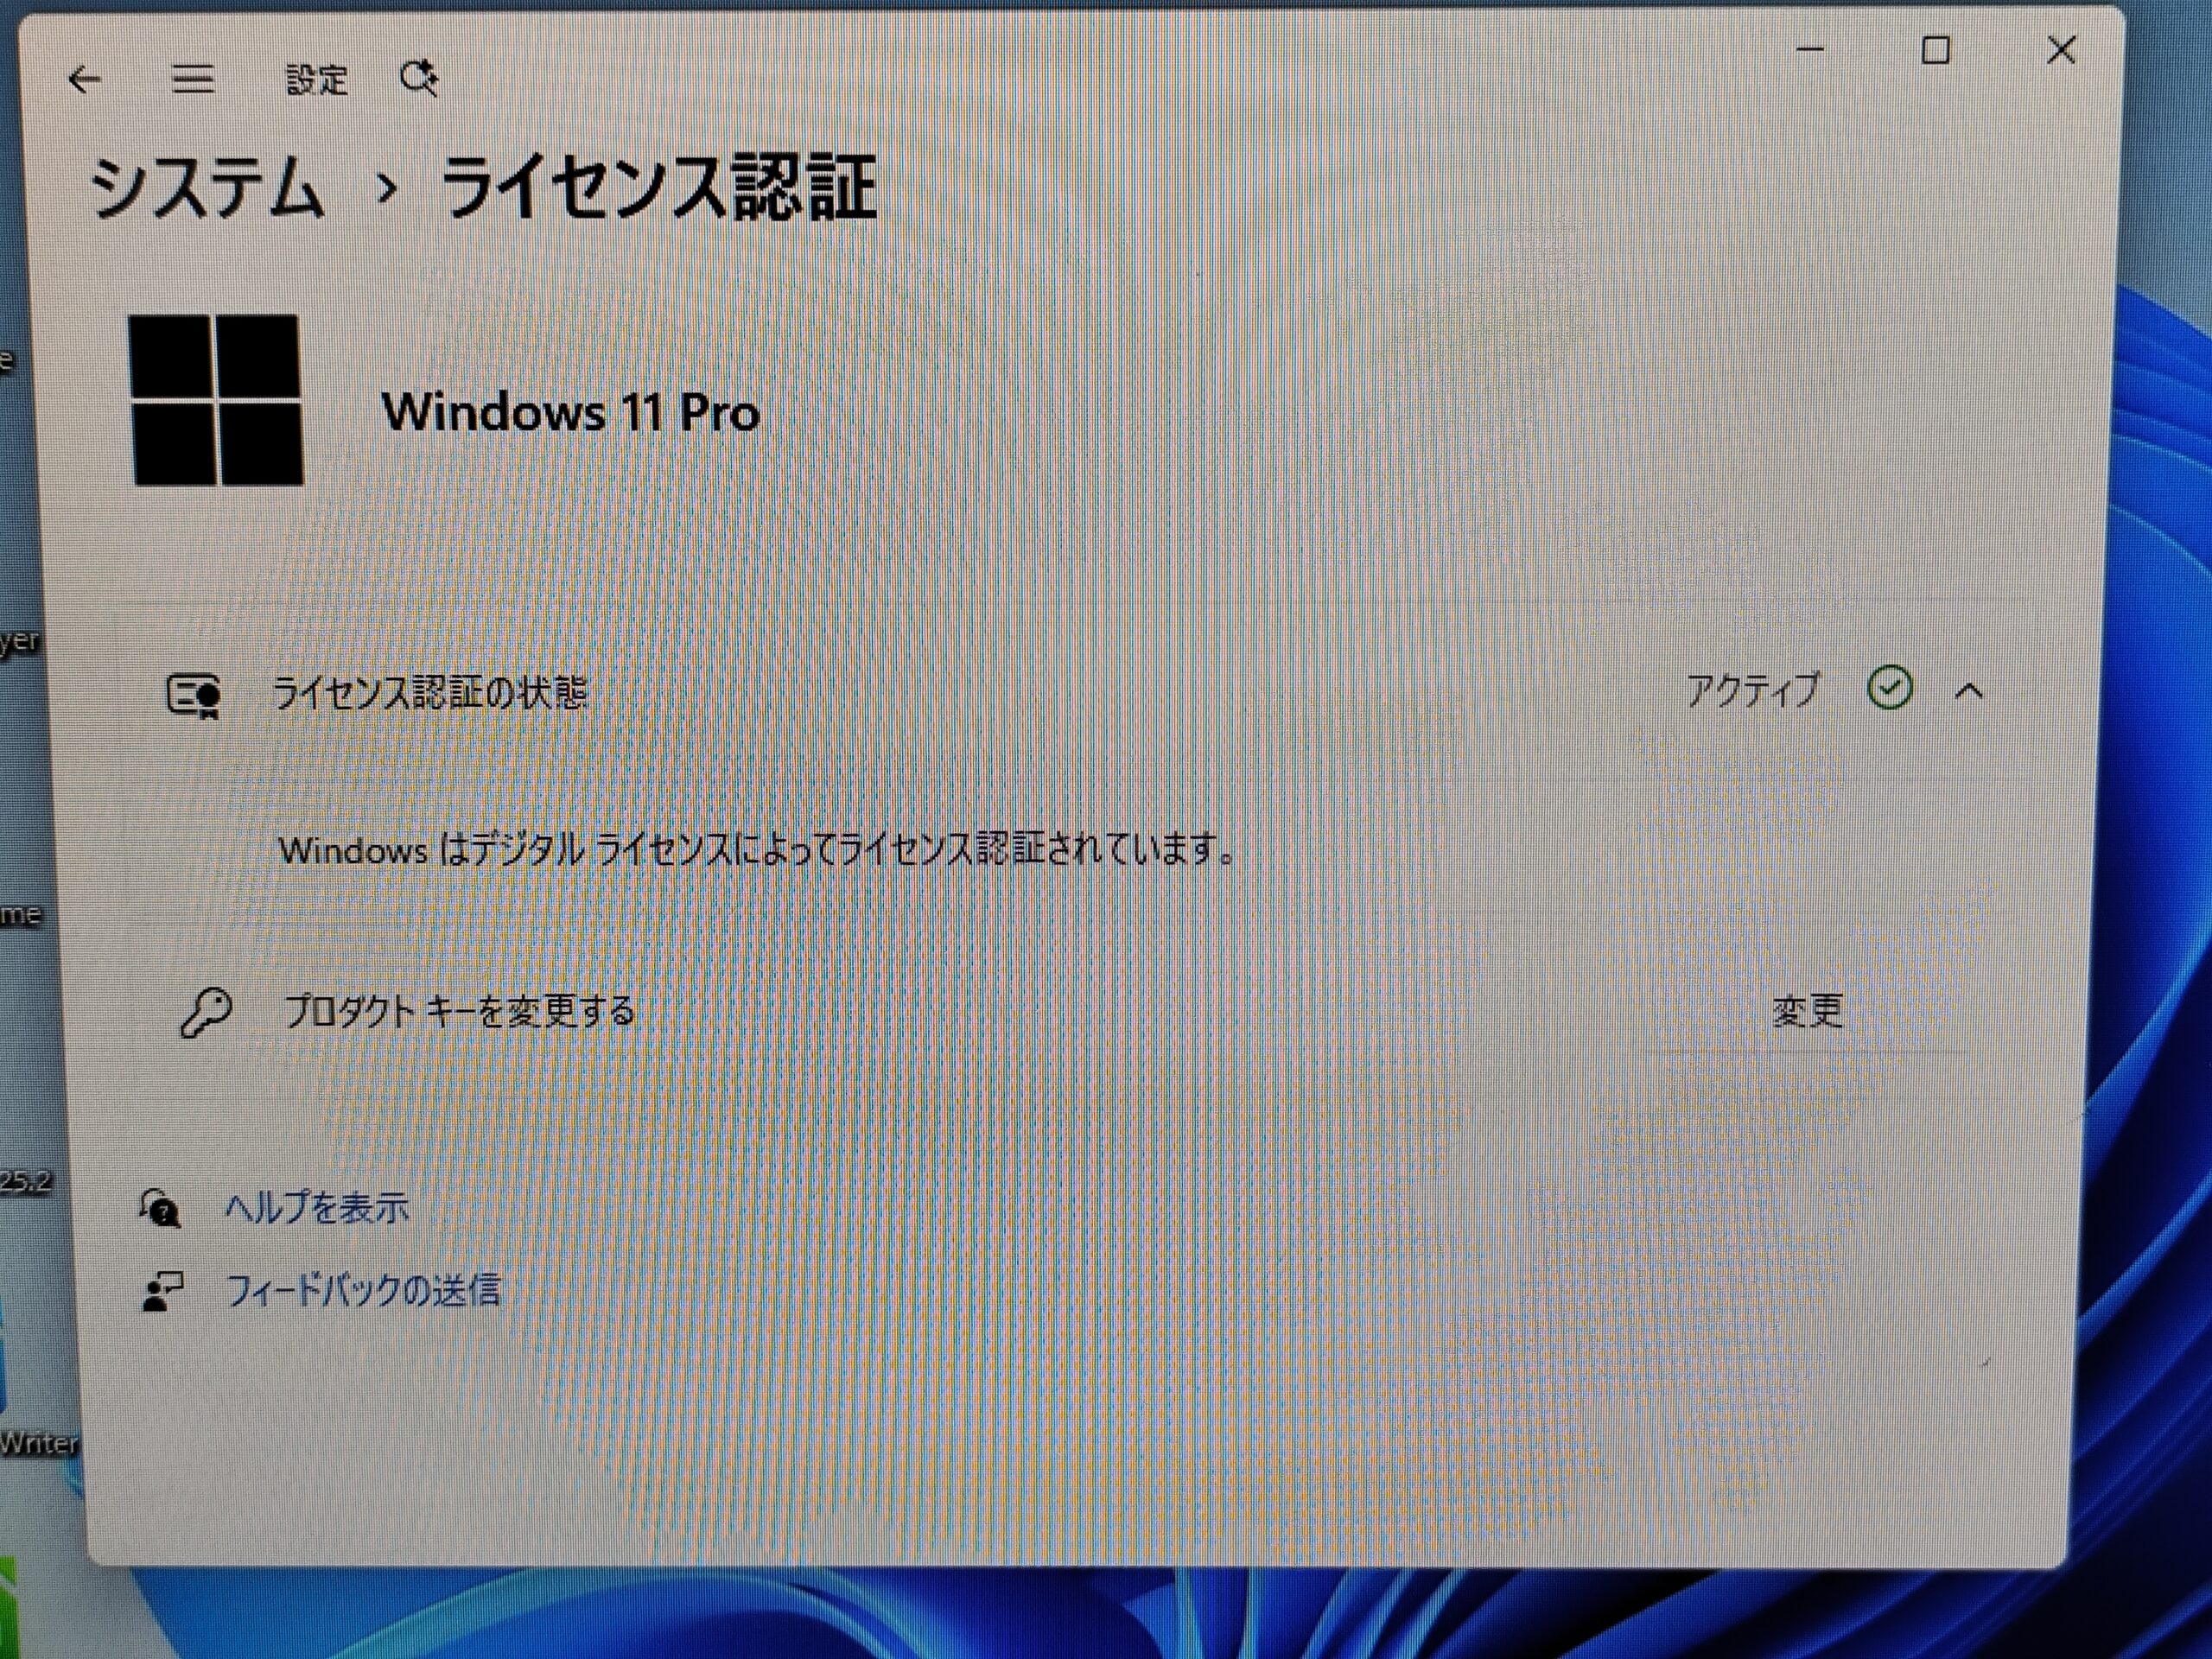Click the product key icon
The height and width of the screenshot is (1659, 2212).
[x=206, y=1013]
